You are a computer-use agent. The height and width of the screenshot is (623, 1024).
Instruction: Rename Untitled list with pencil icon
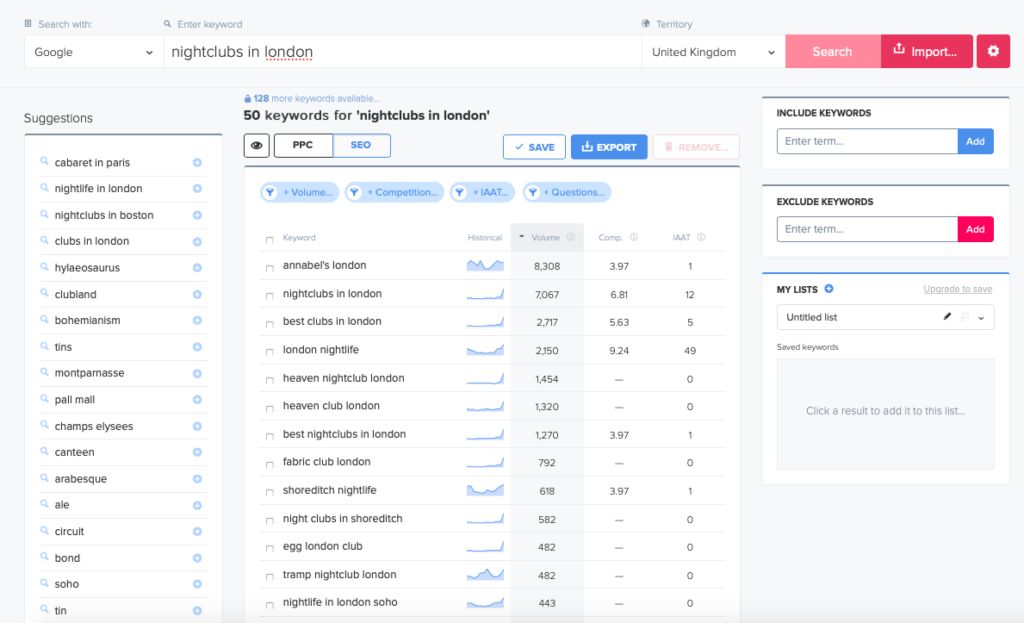(947, 317)
